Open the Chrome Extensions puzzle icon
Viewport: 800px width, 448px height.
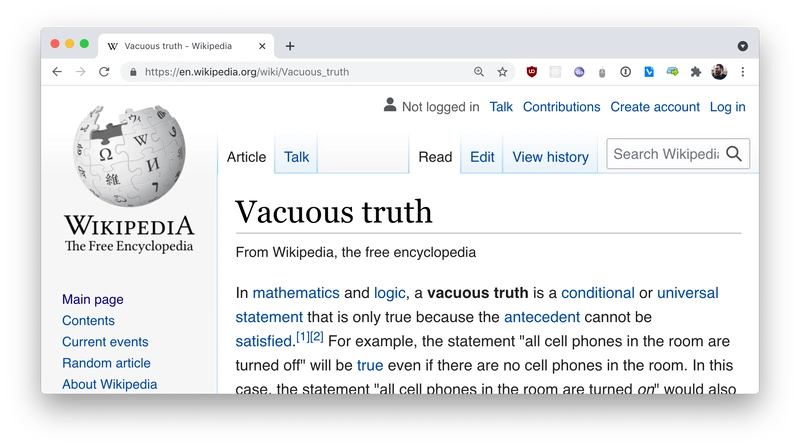696,72
